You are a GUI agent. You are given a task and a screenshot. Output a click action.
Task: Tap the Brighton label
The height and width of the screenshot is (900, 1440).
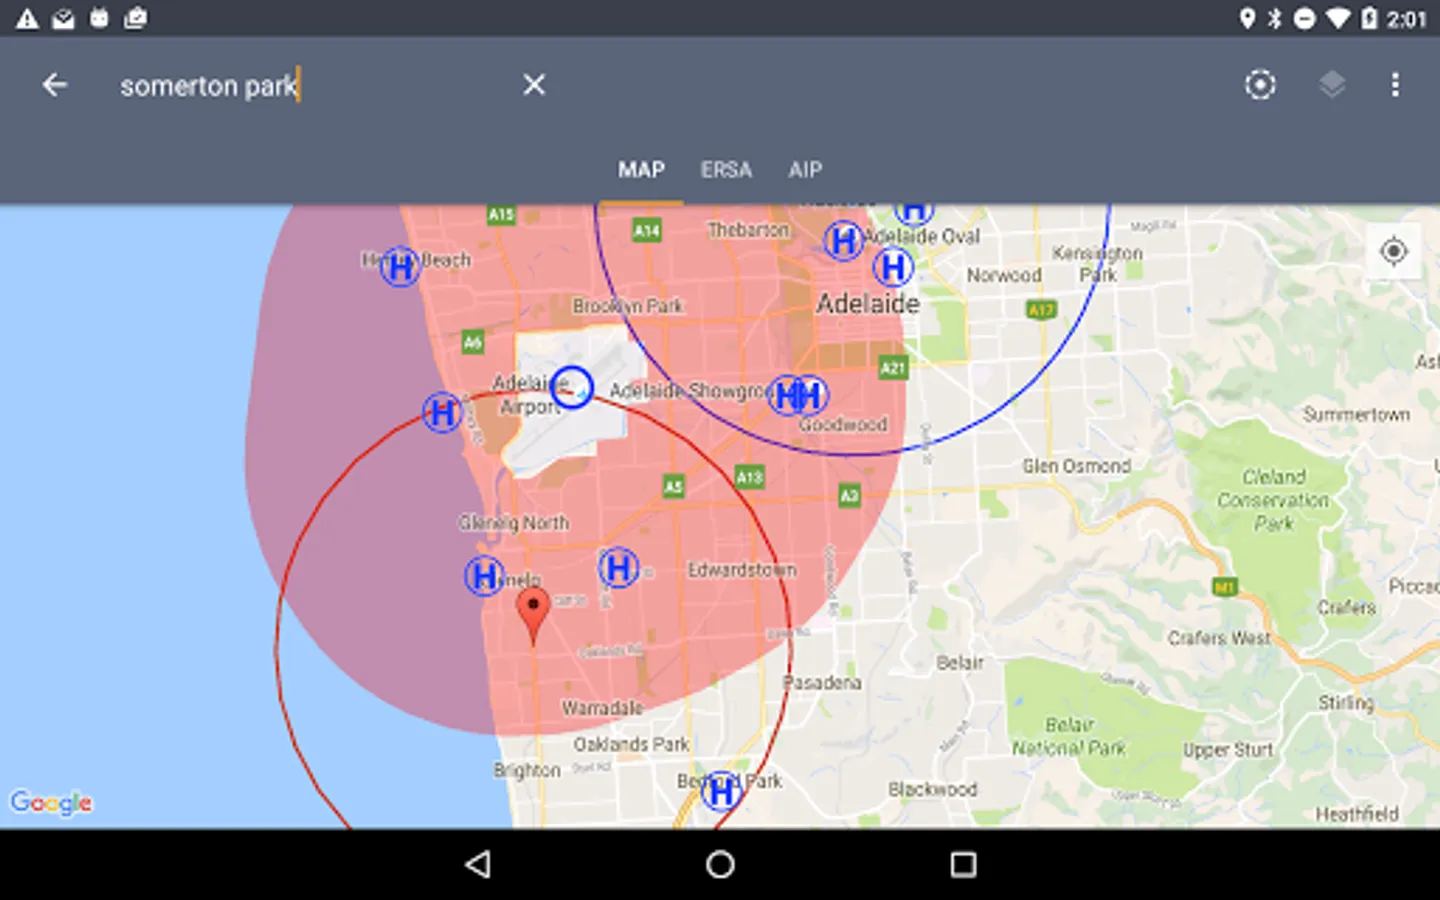(527, 770)
